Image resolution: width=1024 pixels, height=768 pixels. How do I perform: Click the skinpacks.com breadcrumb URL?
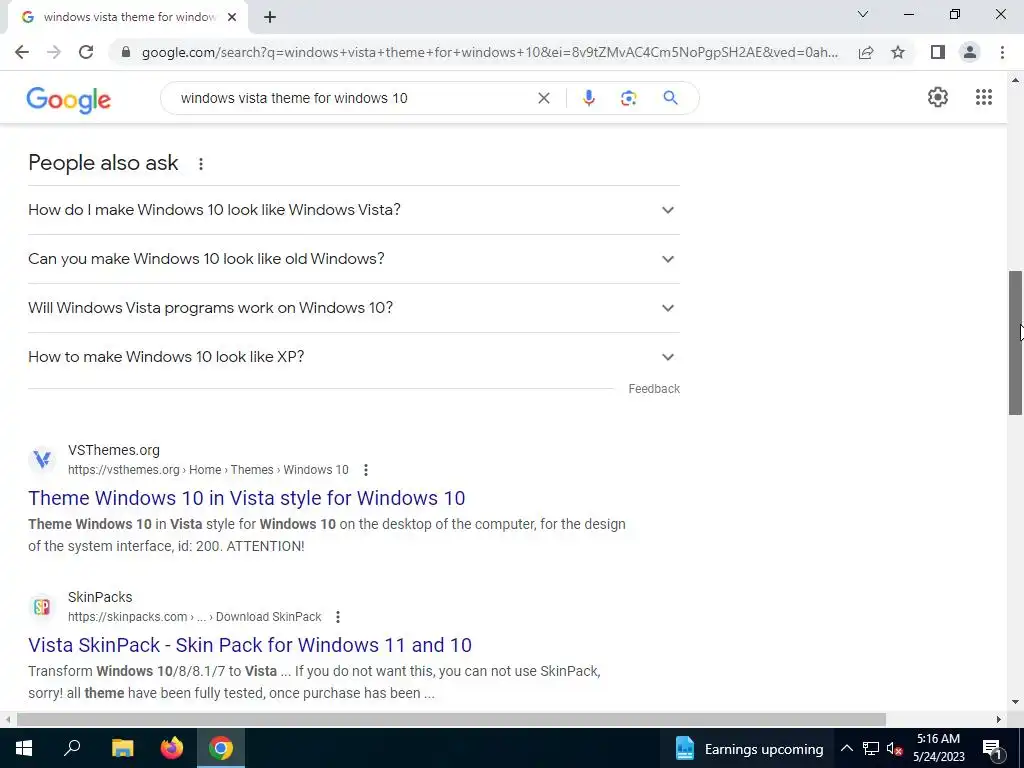(195, 616)
